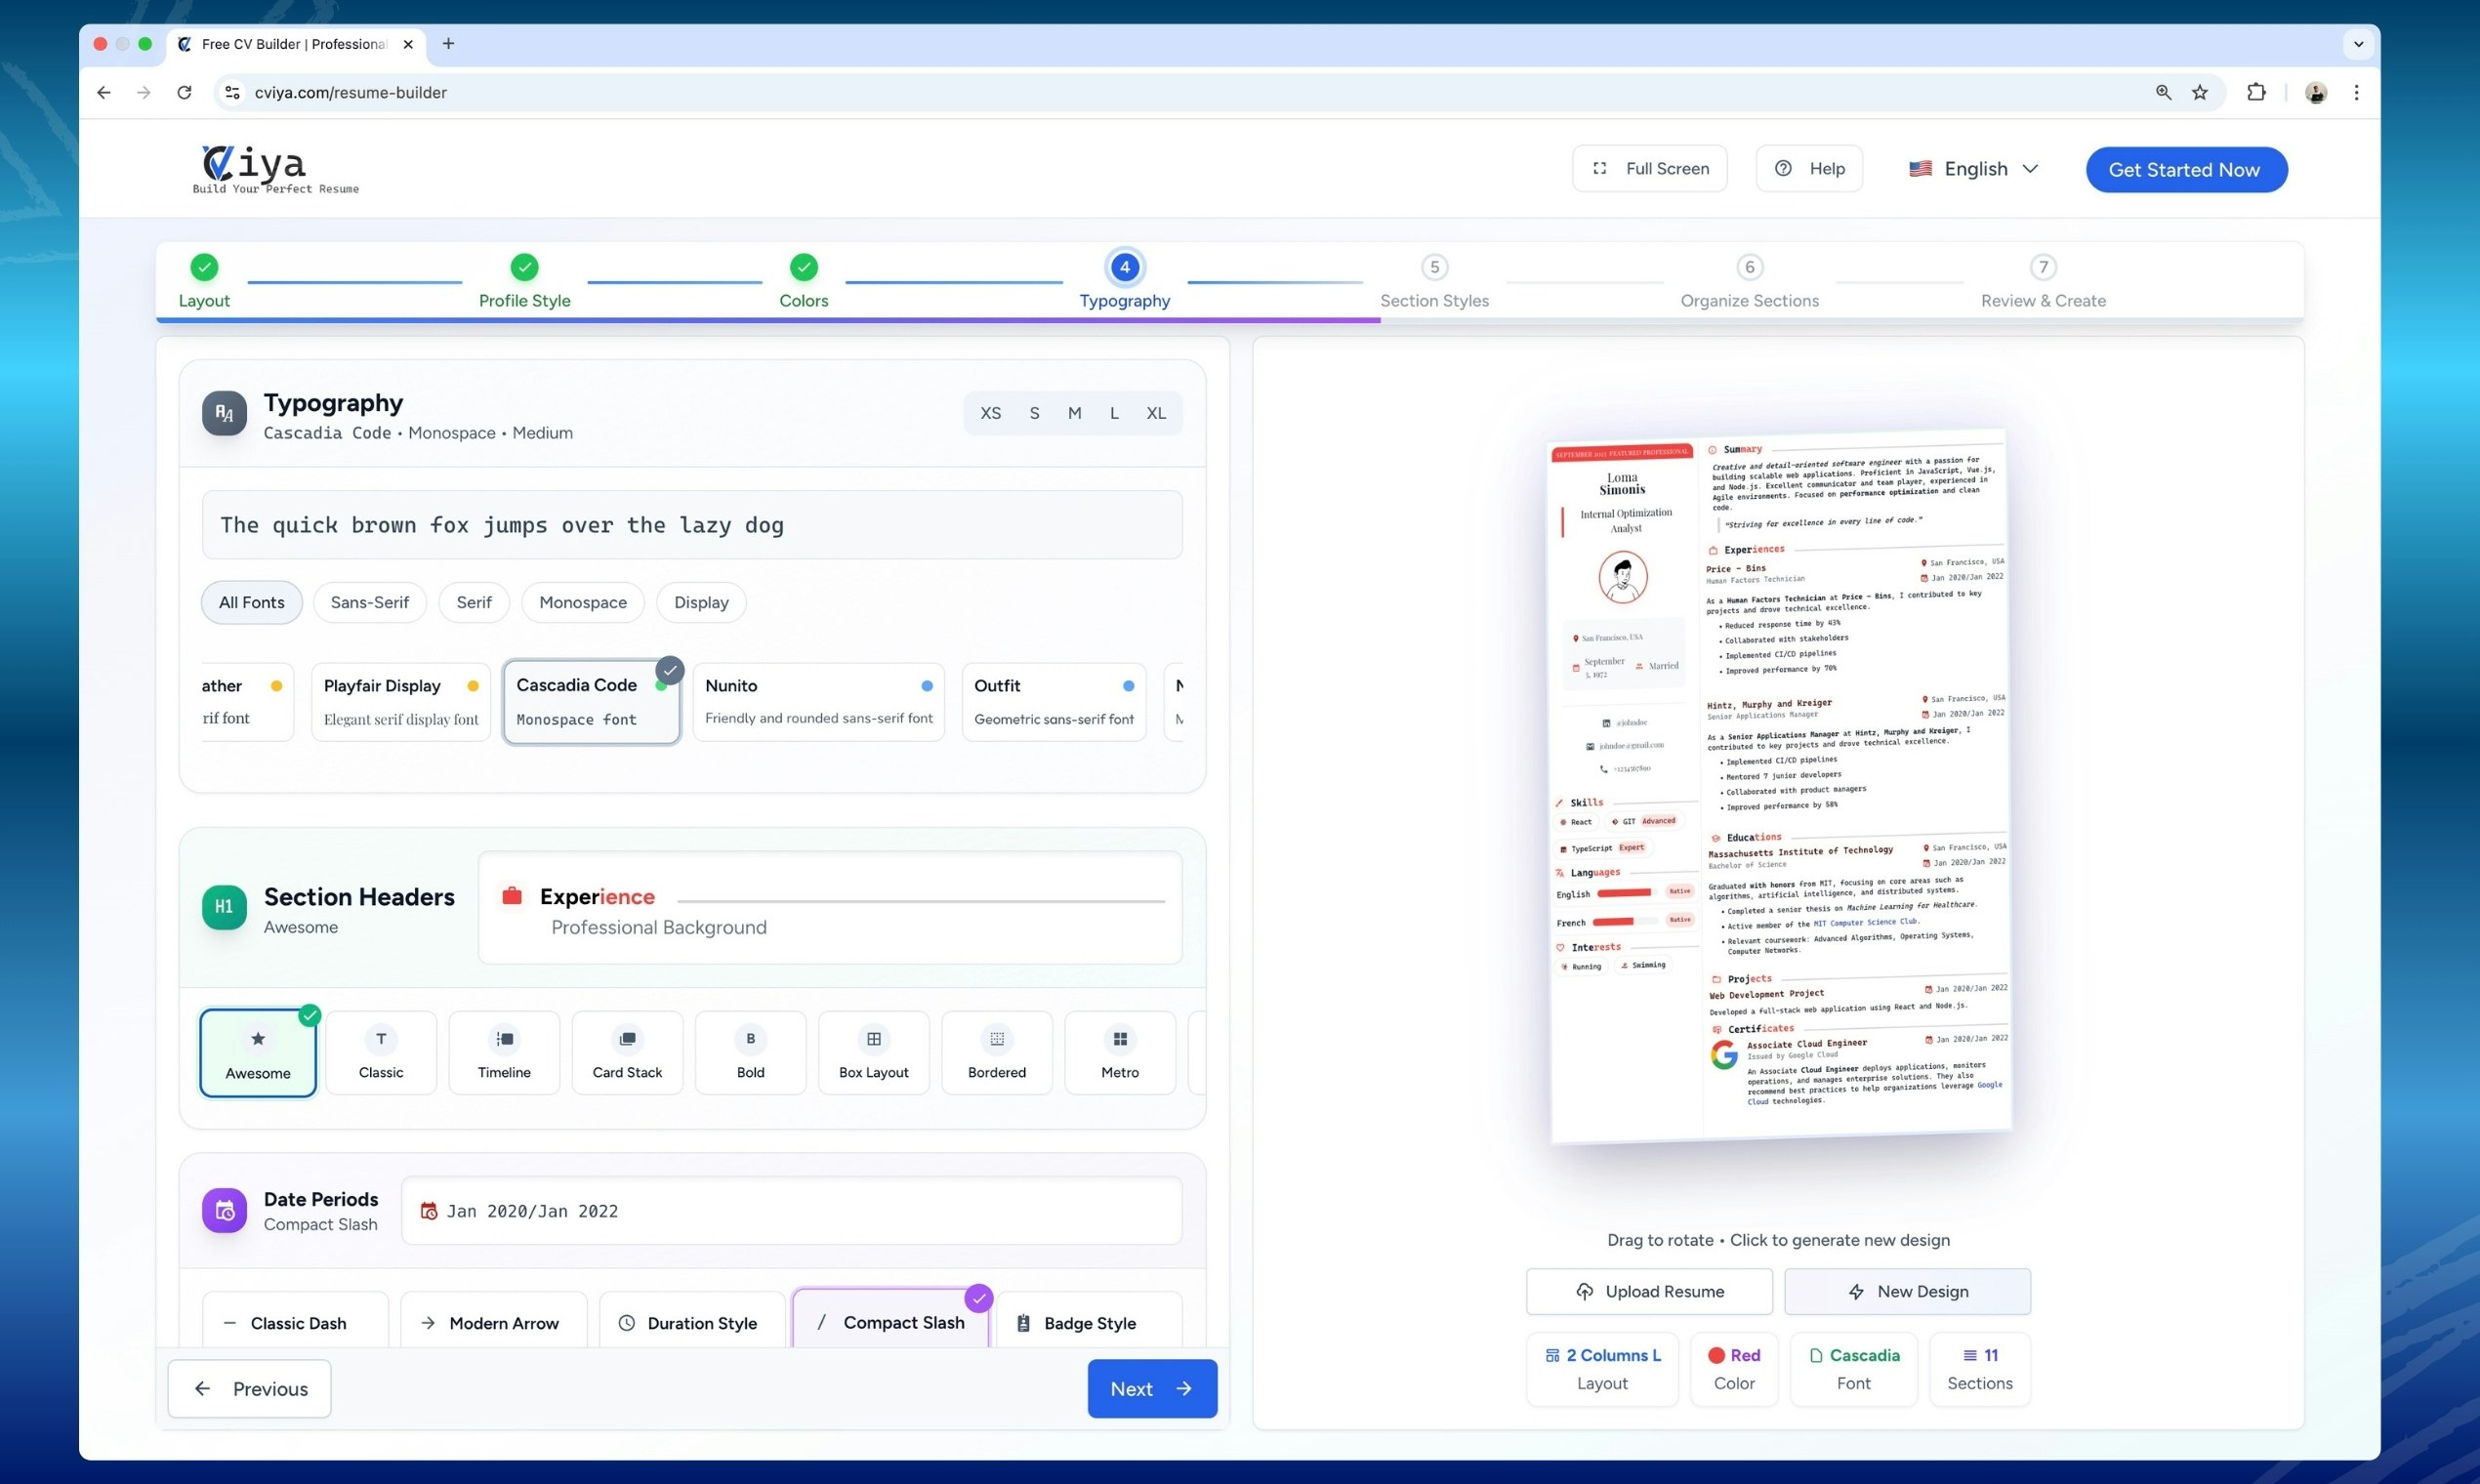Click the New Design button
The image size is (2480, 1484).
click(1907, 1291)
